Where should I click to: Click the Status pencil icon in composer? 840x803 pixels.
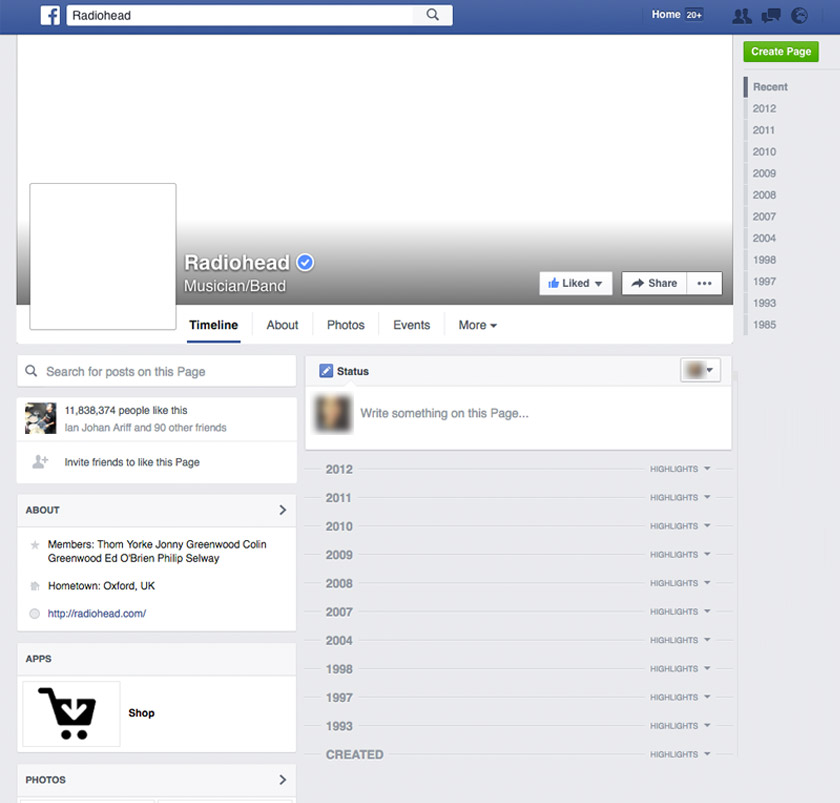(325, 370)
